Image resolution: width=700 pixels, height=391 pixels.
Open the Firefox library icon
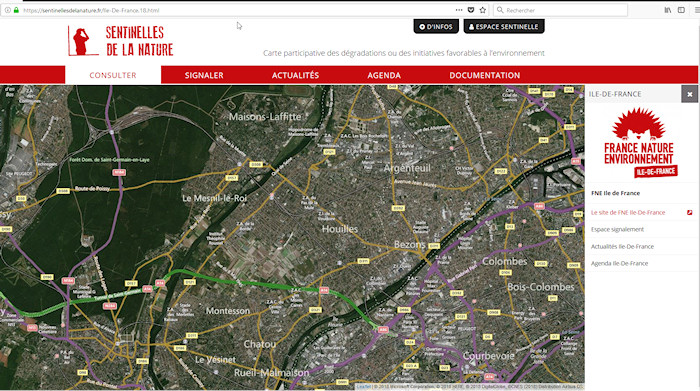[667, 10]
